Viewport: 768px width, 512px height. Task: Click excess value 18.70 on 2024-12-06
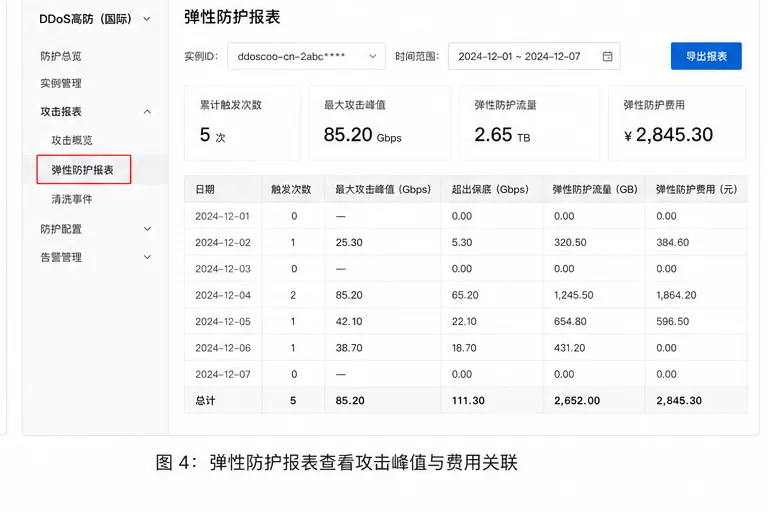point(464,348)
